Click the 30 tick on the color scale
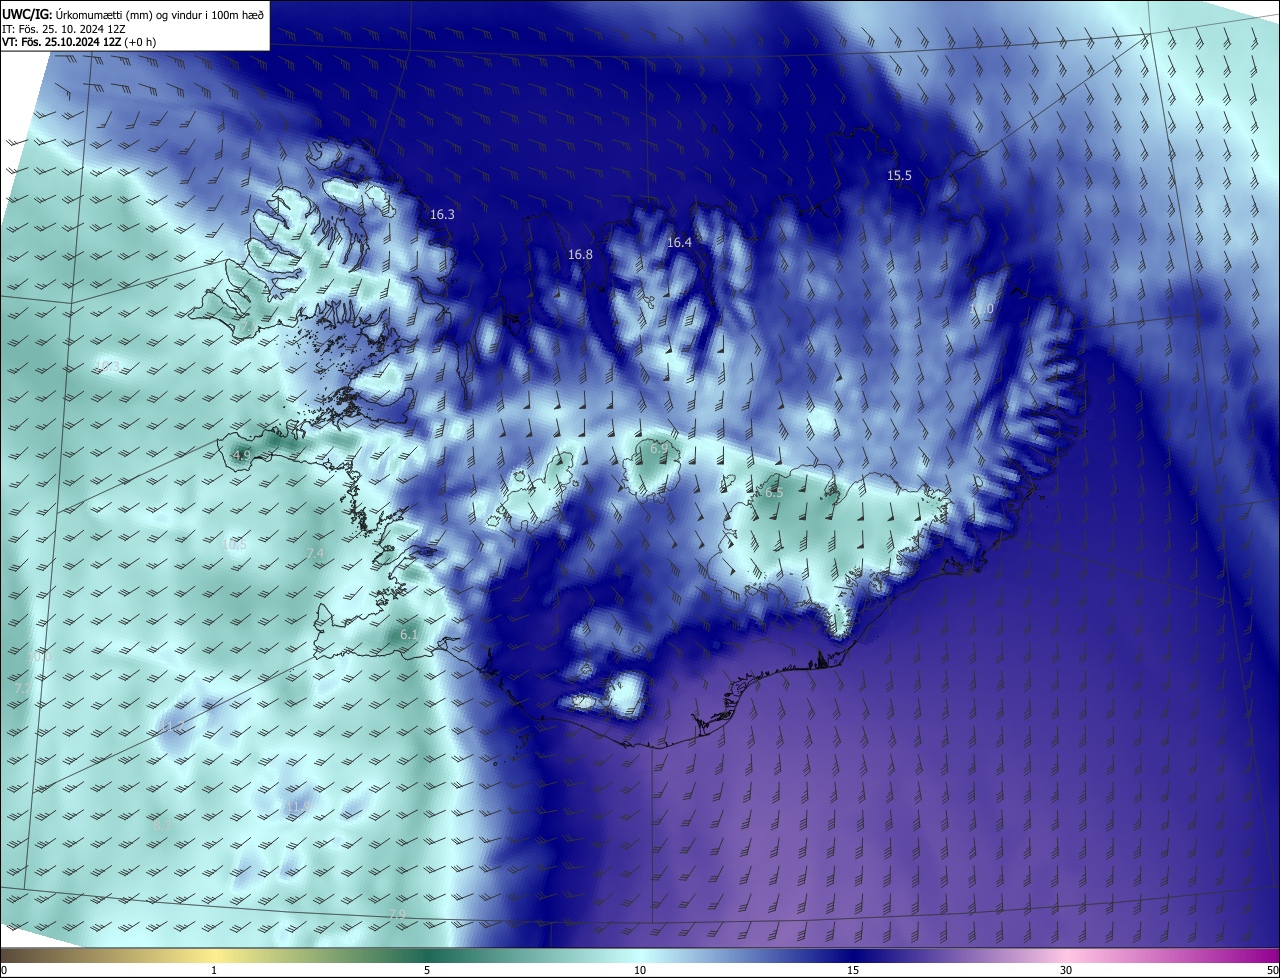Screen dimensions: 1280x978 click(1066, 970)
